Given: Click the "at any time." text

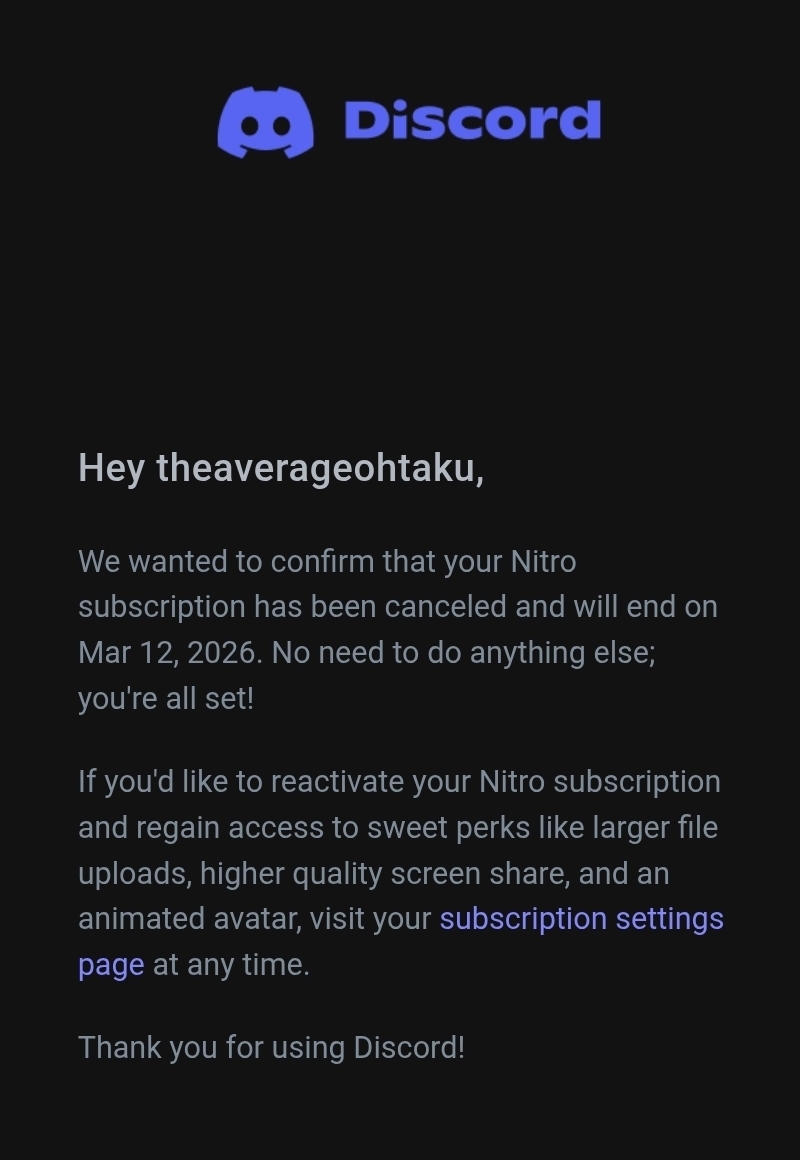Looking at the screenshot, I should point(231,964).
